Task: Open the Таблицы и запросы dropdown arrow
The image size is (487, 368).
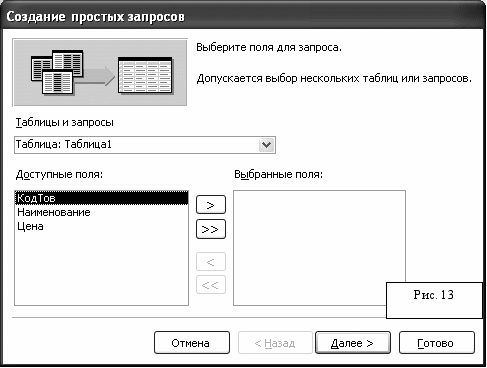Action: [266, 145]
